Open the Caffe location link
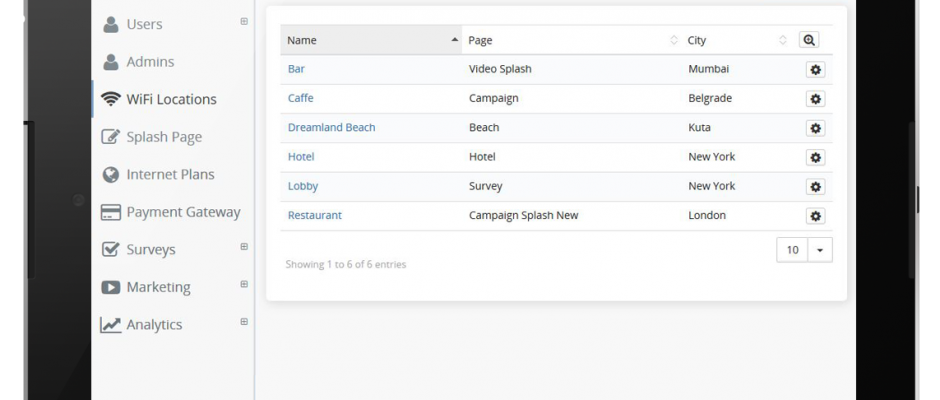Viewport: 940px width, 400px height. [300, 98]
